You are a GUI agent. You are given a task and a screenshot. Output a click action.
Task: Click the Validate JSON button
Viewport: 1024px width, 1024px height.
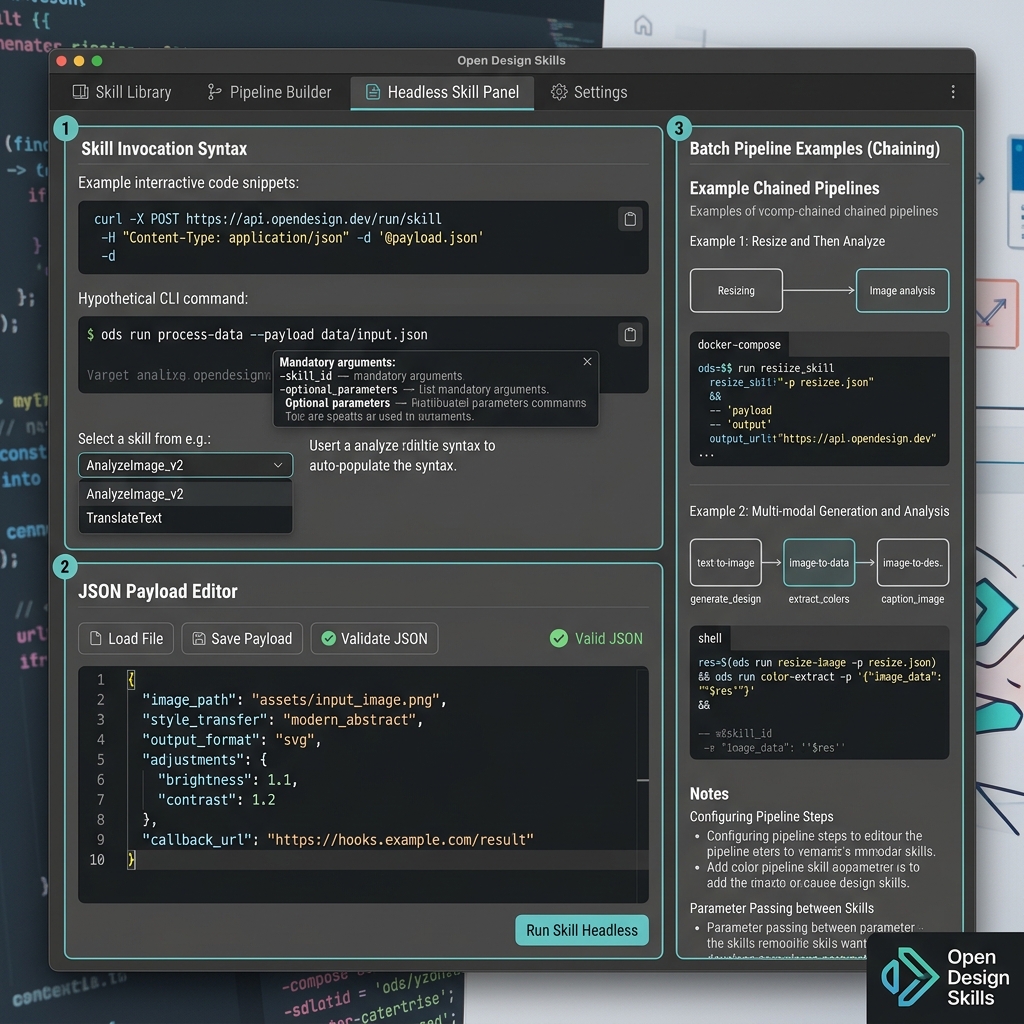[374, 639]
